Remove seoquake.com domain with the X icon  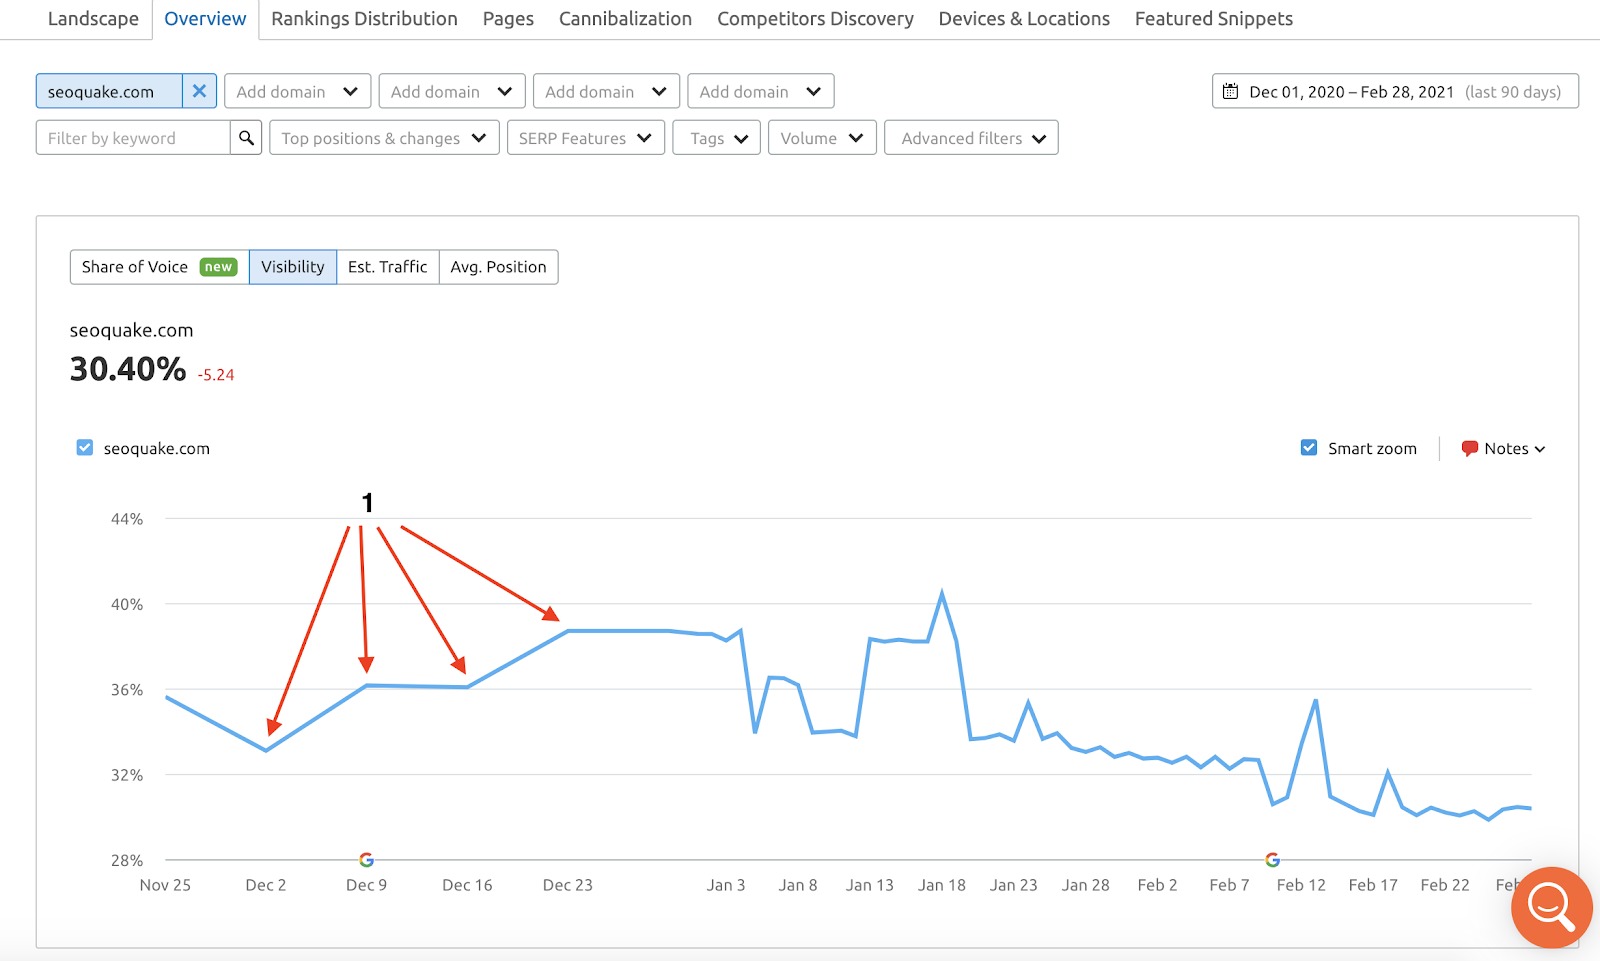click(199, 91)
